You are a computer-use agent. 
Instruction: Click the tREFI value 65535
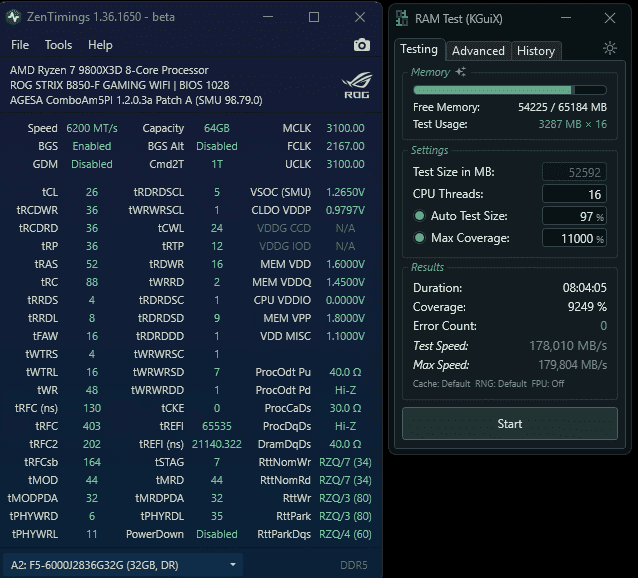point(217,426)
